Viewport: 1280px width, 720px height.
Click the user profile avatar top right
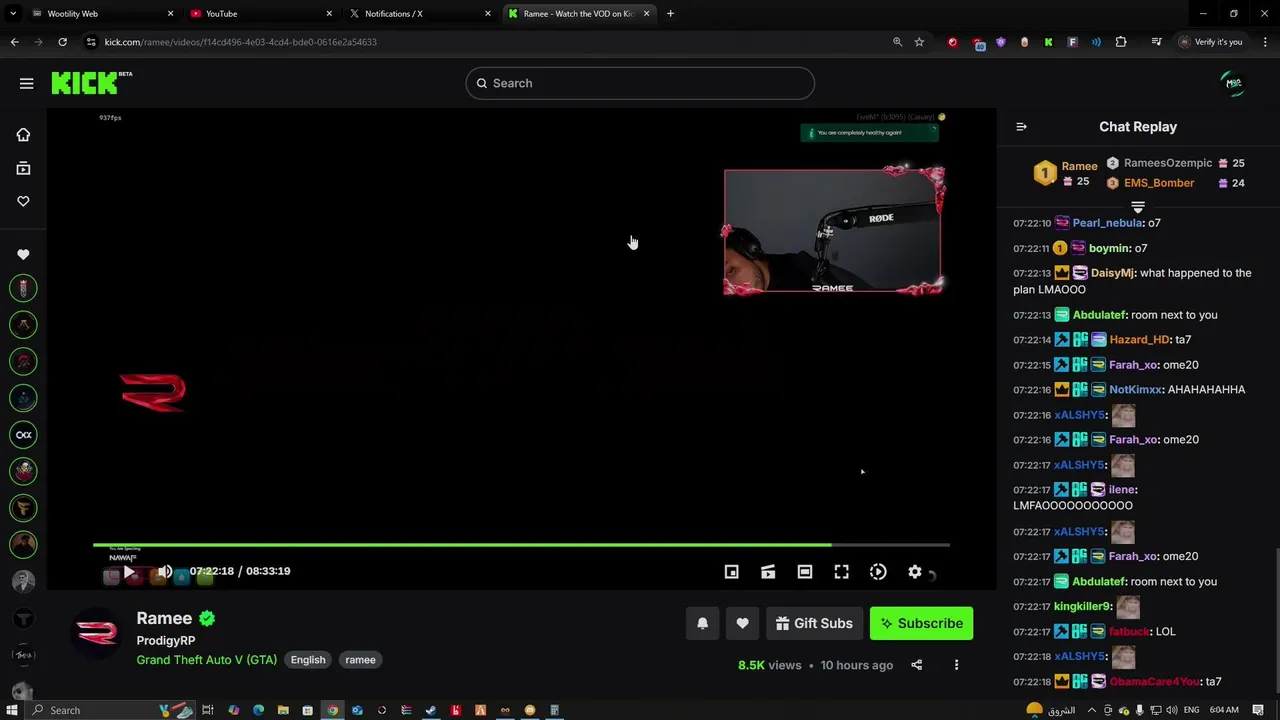(1234, 83)
